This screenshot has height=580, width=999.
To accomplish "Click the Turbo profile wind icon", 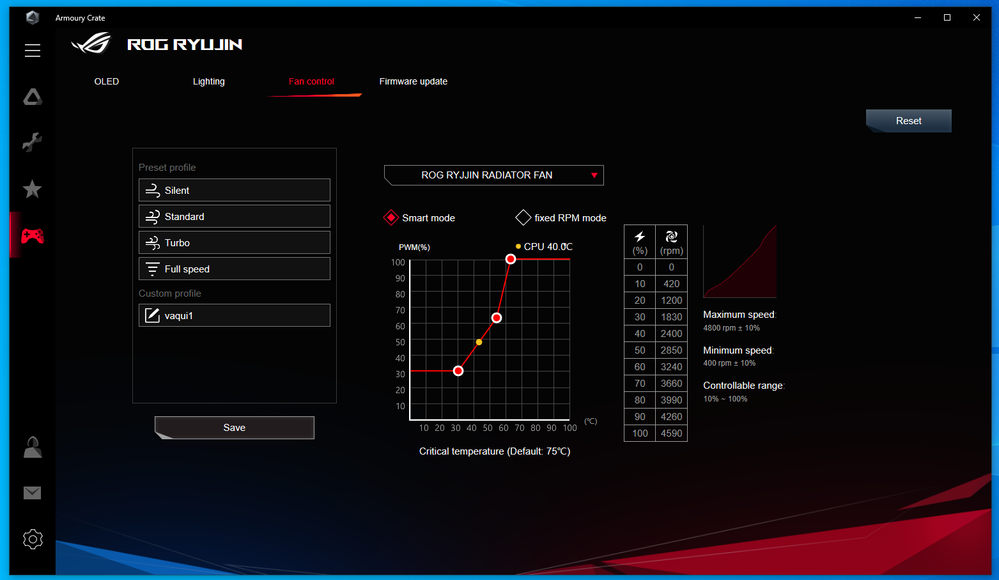I will point(152,243).
